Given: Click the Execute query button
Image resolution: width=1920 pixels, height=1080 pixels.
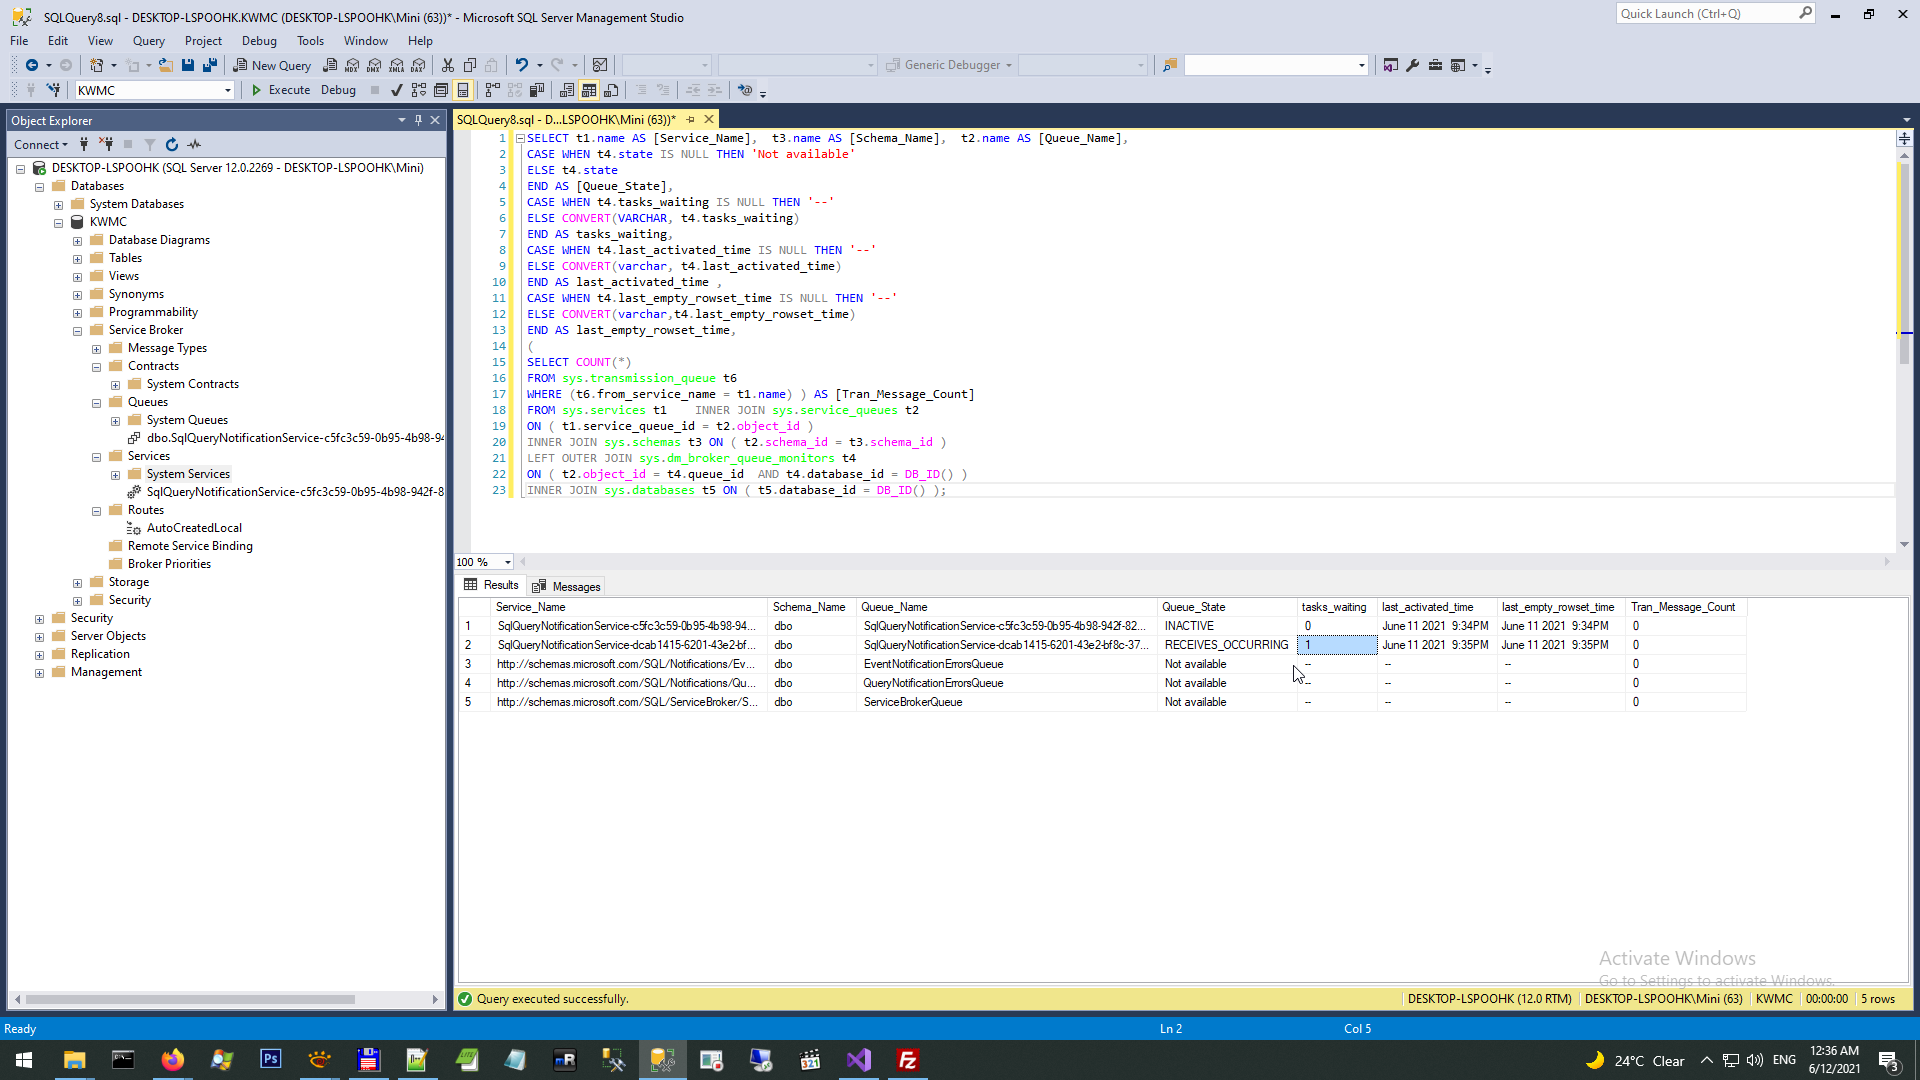Looking at the screenshot, I should click(x=280, y=90).
